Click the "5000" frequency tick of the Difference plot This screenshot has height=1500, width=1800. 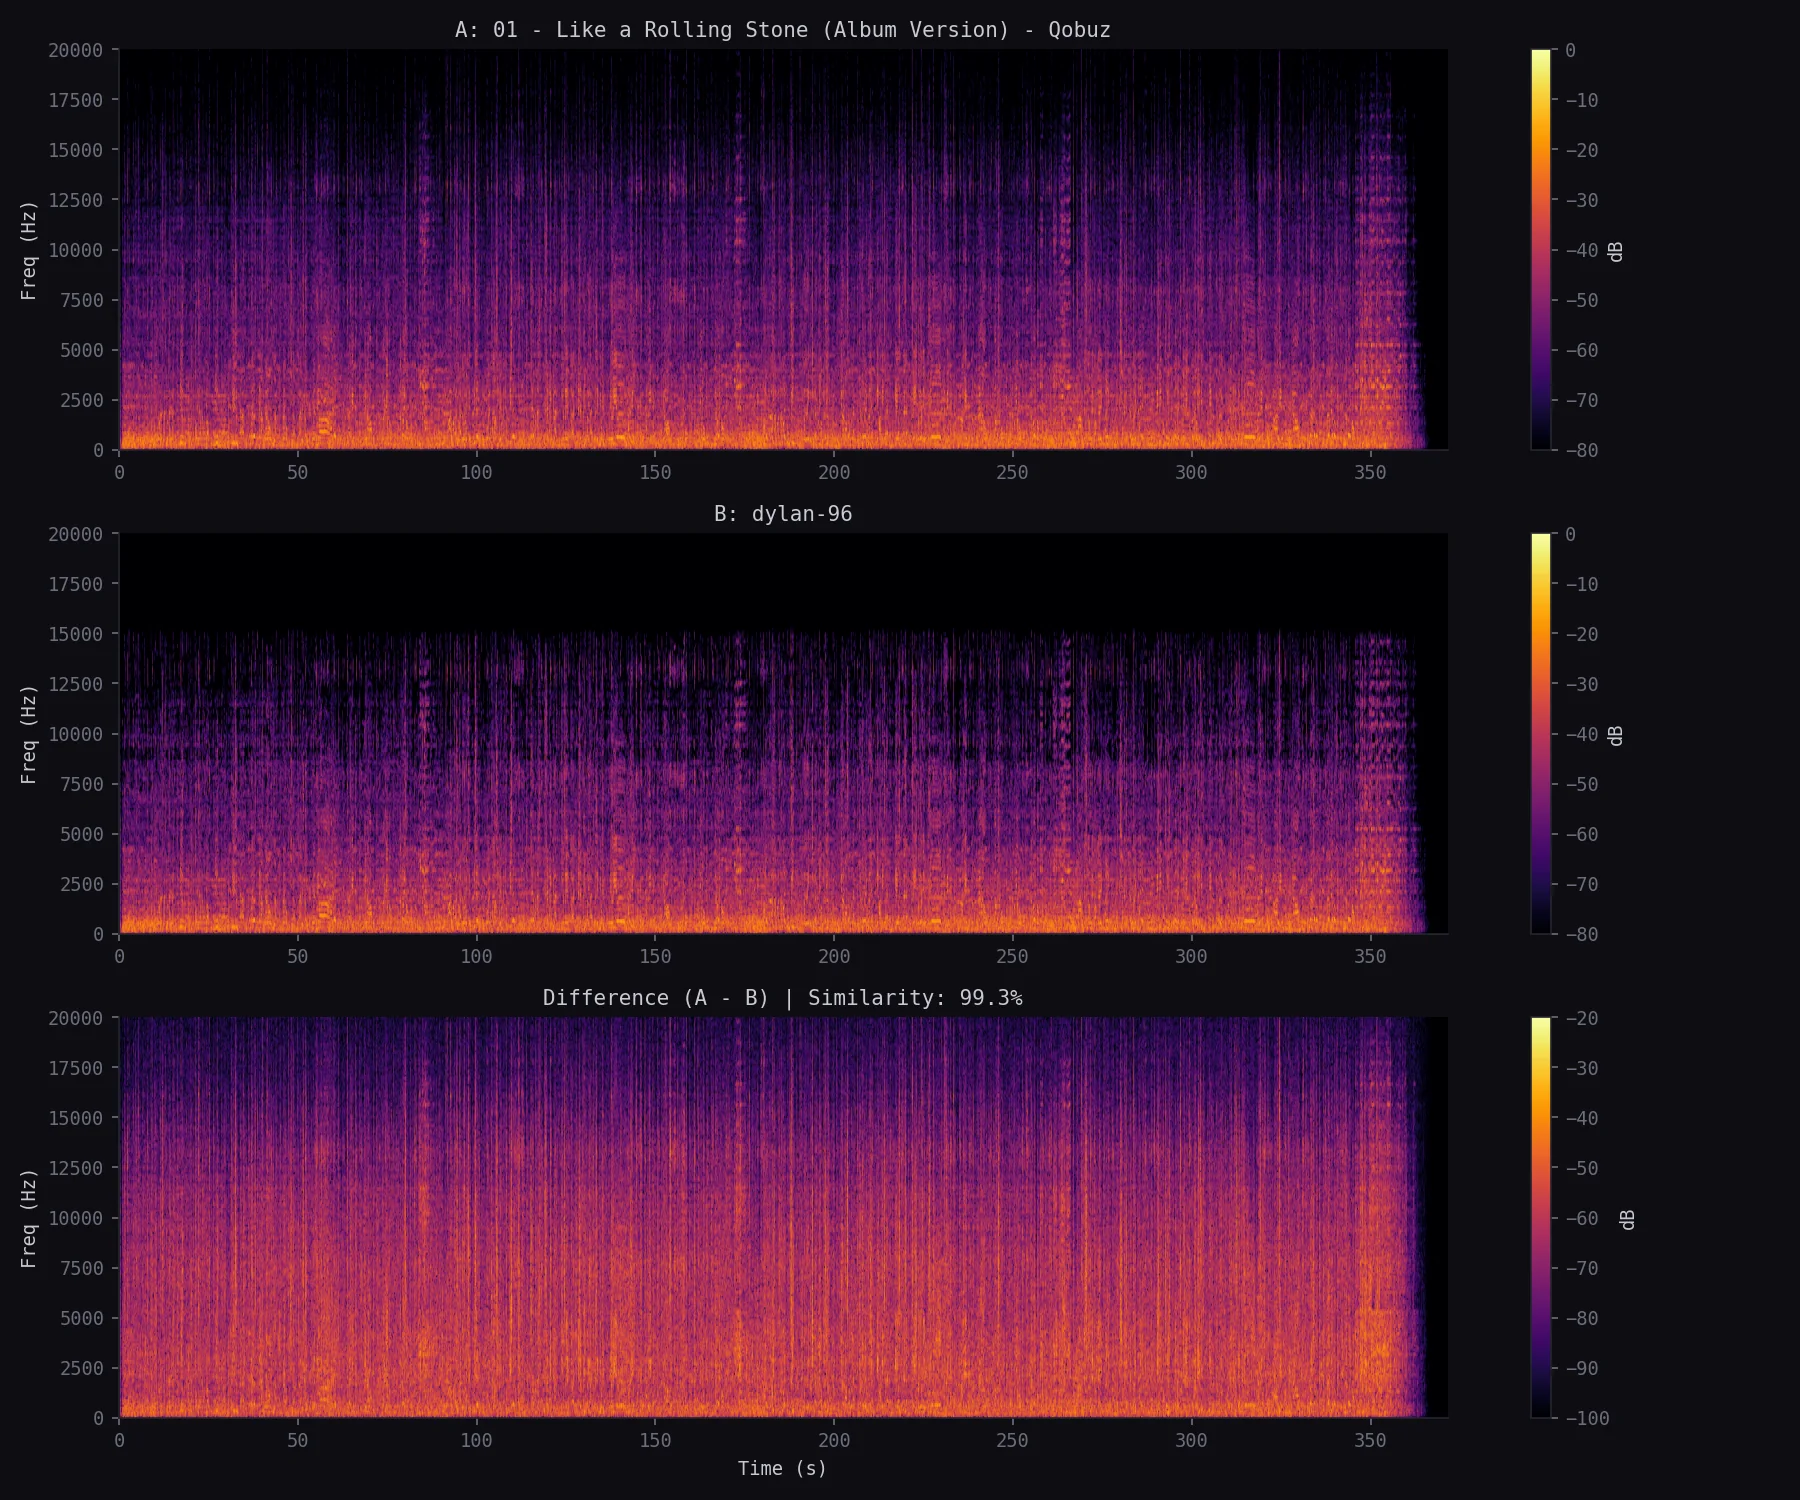coord(82,1318)
